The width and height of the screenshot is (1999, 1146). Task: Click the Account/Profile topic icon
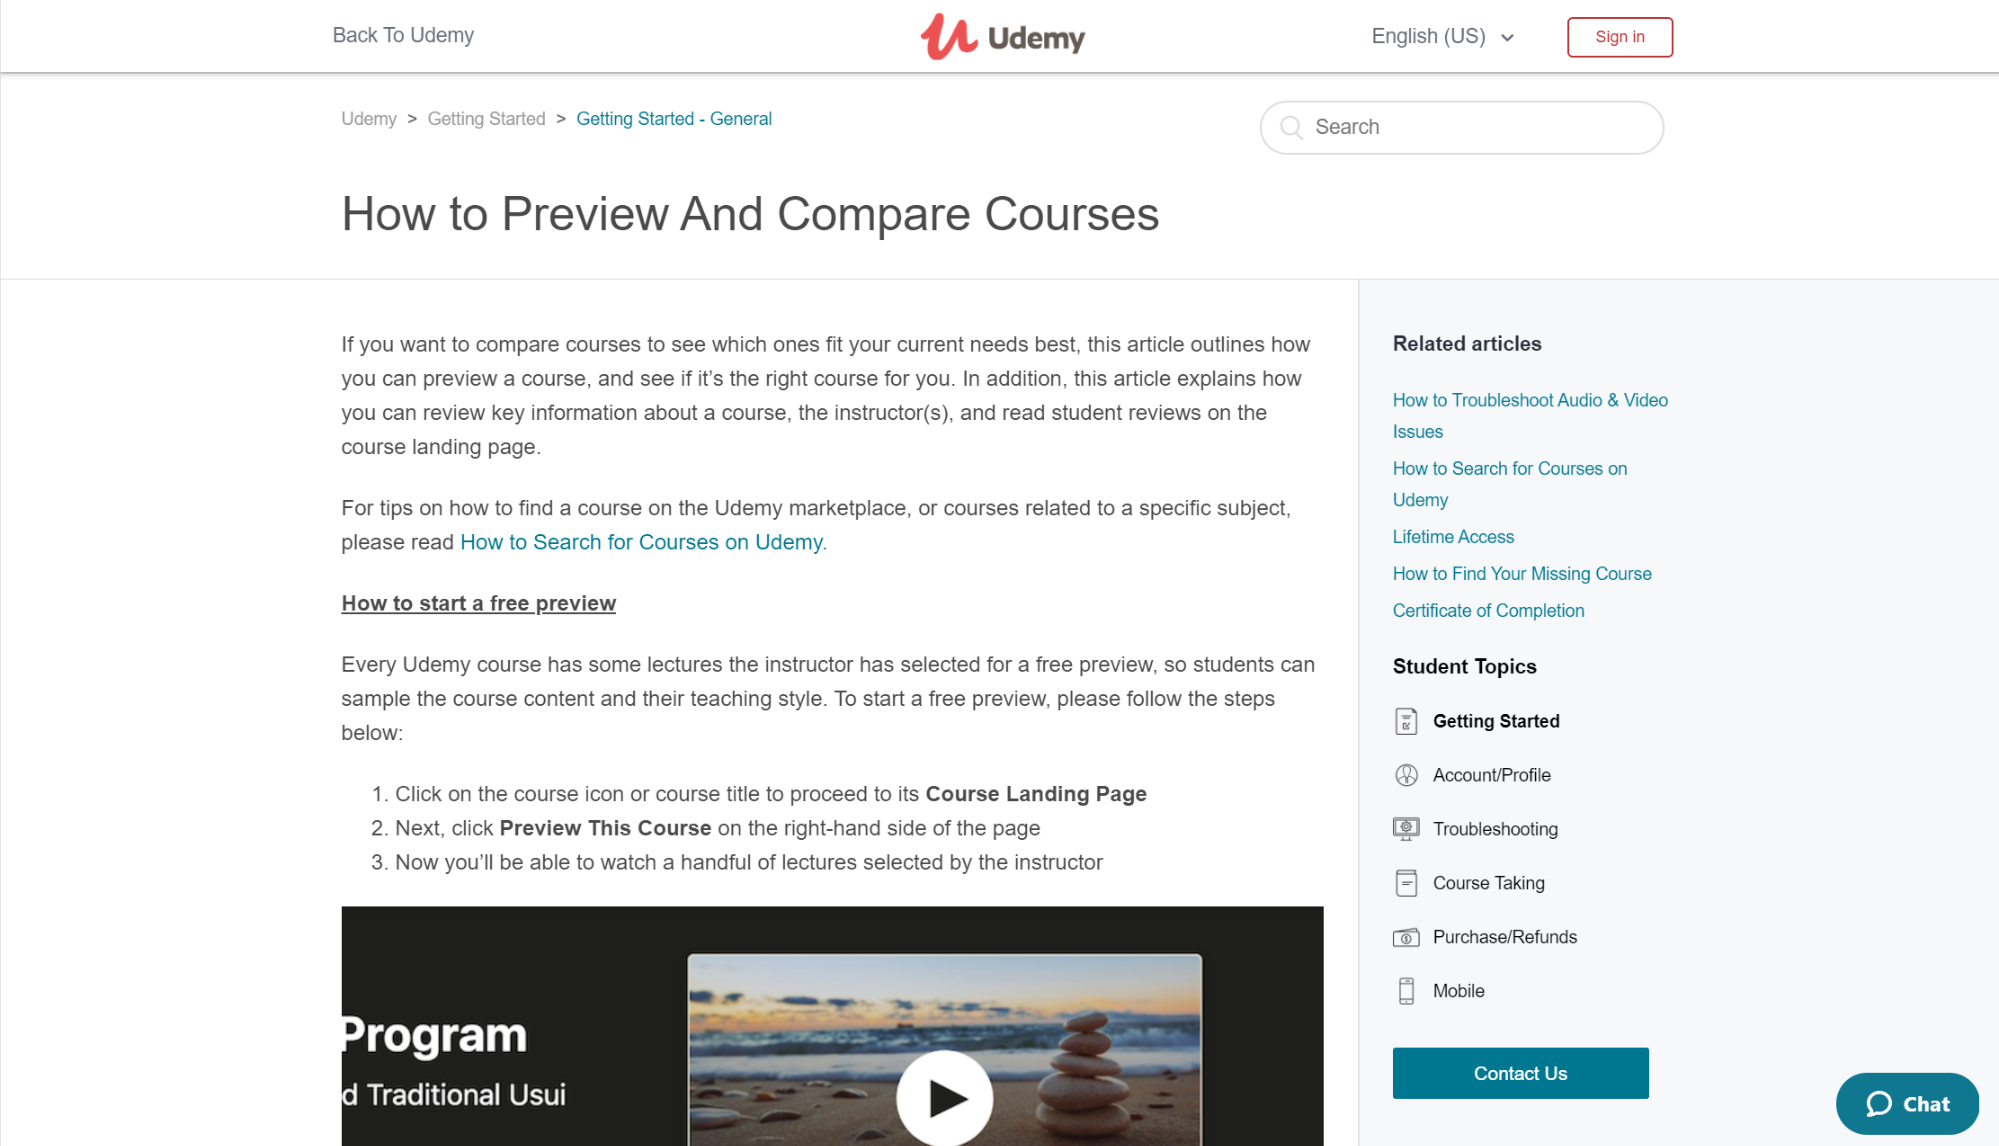(x=1406, y=775)
